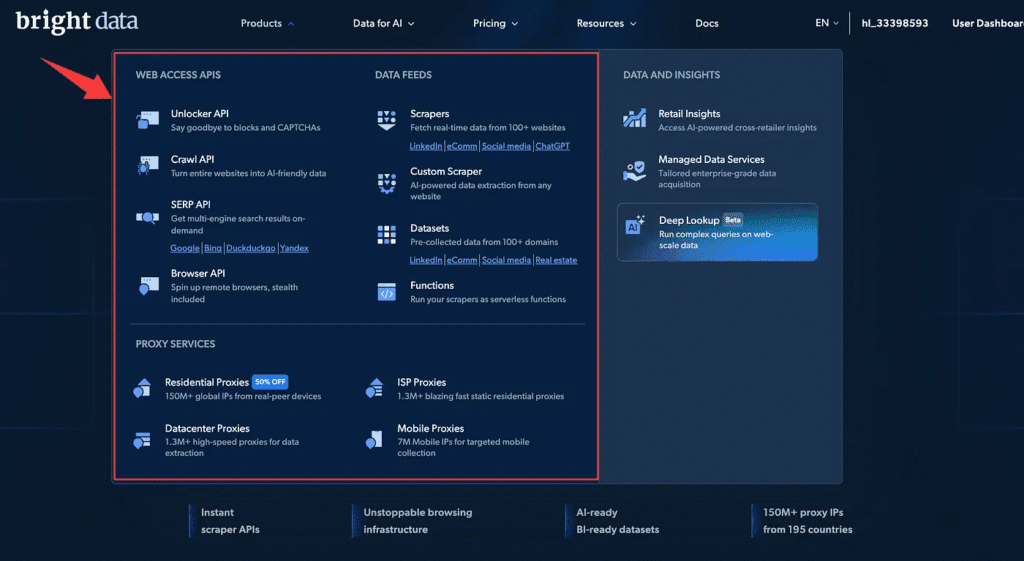1024x561 pixels.
Task: Click the Residential Proxies icon
Action: click(x=143, y=389)
